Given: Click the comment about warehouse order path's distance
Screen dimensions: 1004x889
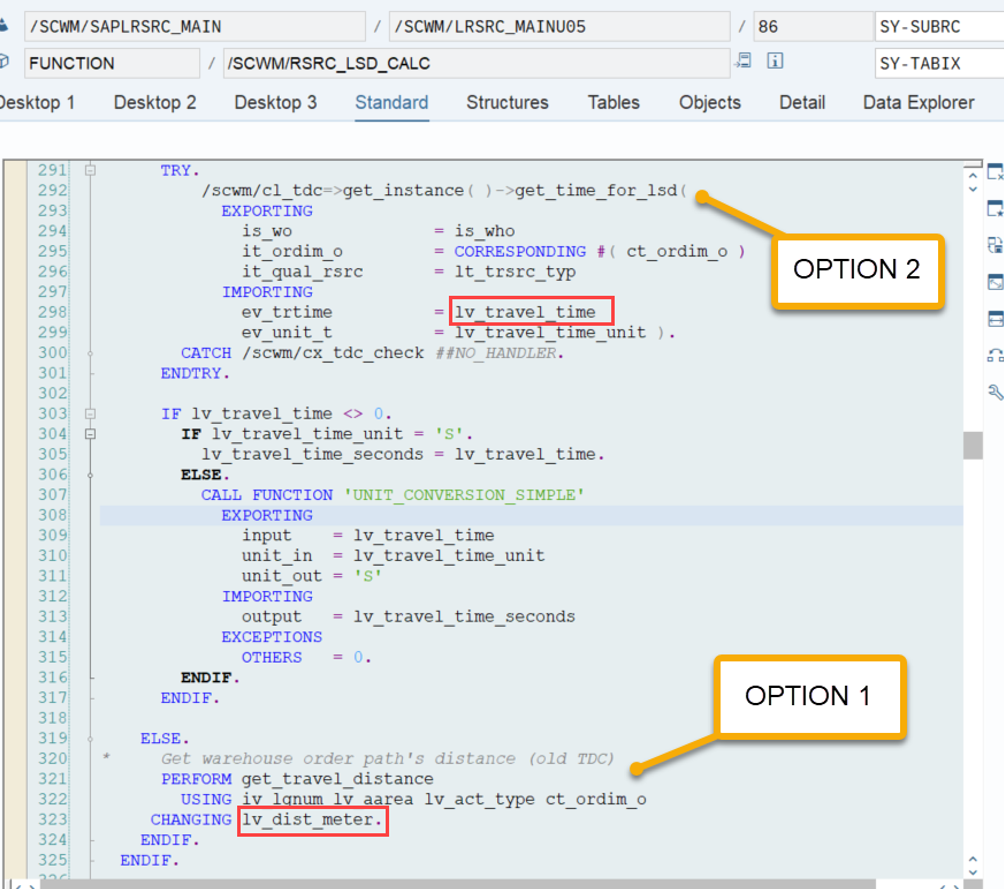Looking at the screenshot, I should coord(387,759).
